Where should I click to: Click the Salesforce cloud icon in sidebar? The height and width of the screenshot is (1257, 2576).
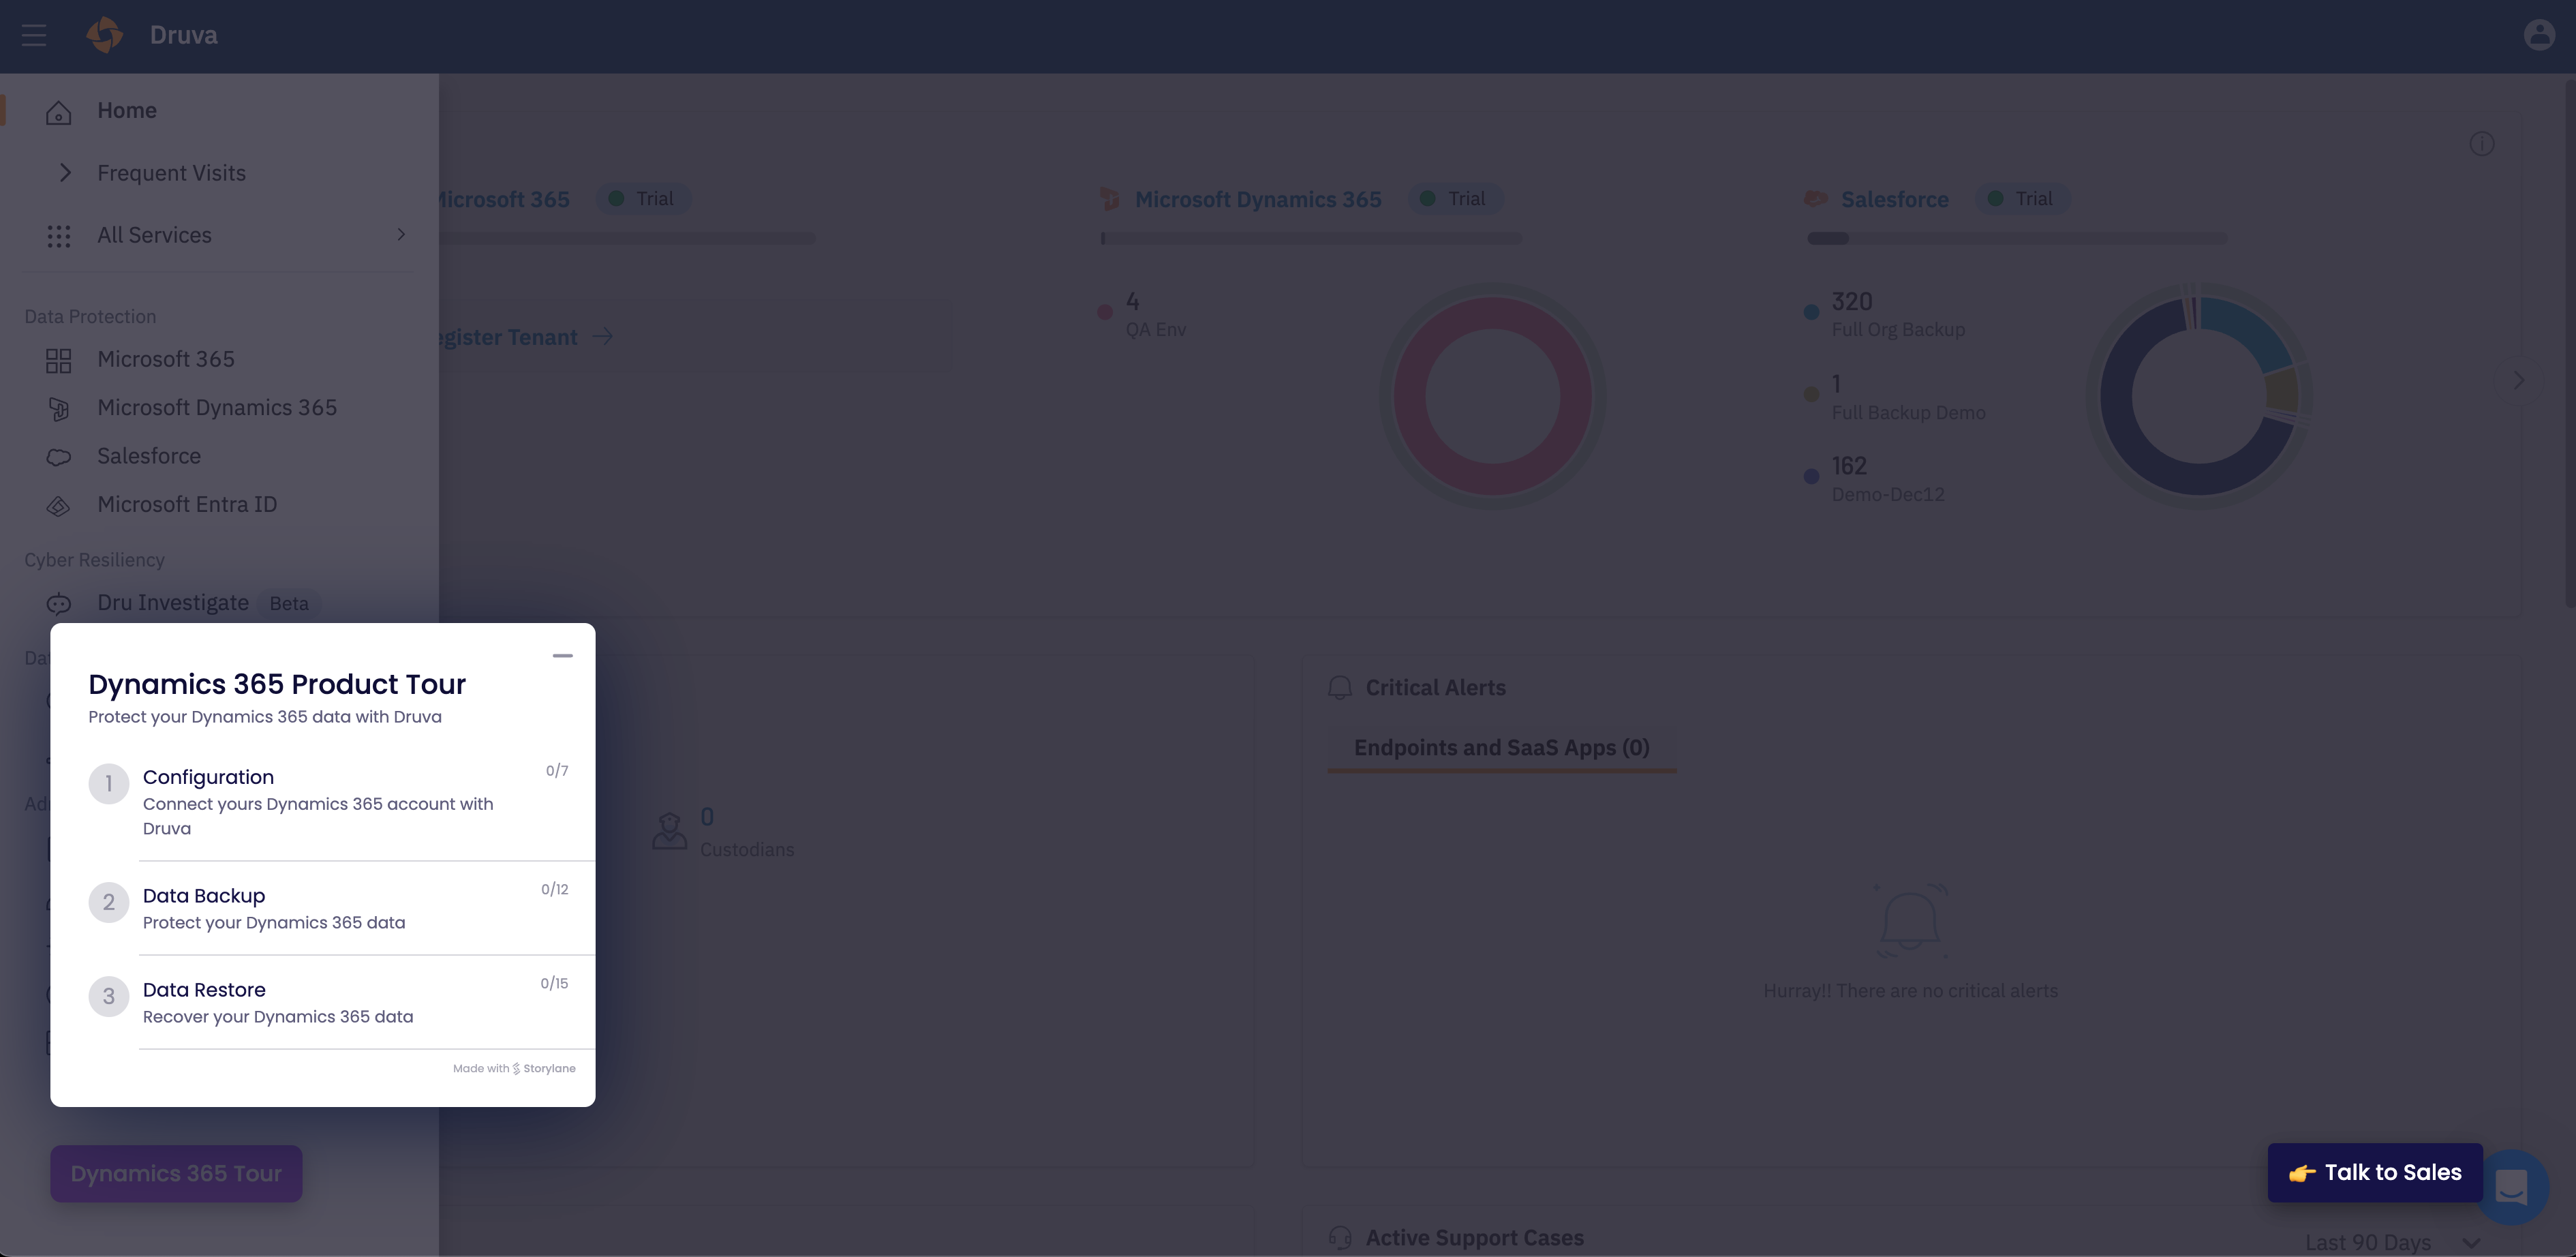[x=59, y=457]
